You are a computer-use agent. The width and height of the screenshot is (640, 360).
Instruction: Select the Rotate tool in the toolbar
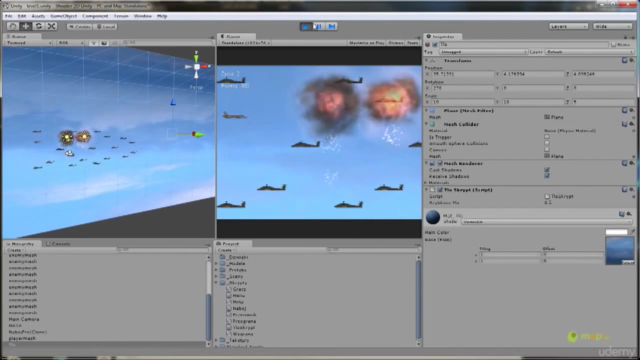[x=39, y=26]
